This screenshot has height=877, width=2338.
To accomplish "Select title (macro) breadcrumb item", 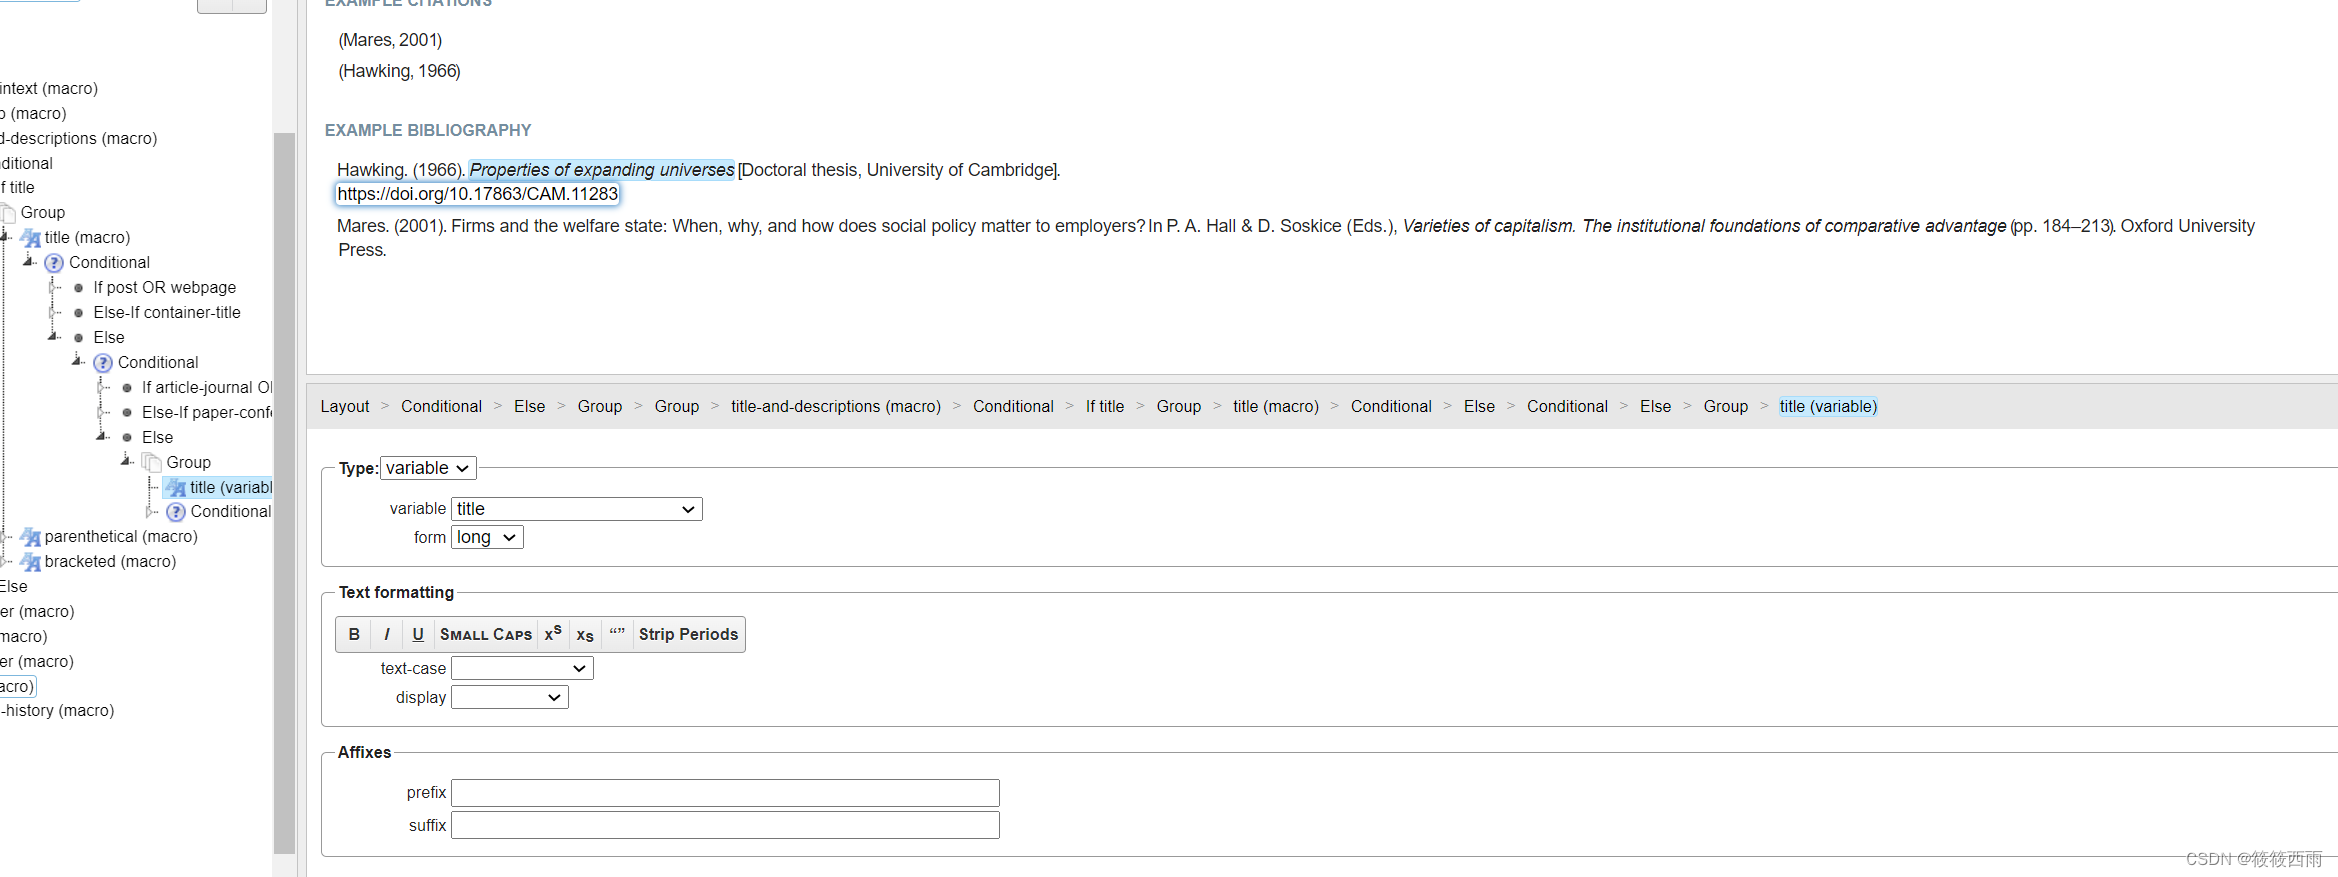I will tap(1276, 406).
